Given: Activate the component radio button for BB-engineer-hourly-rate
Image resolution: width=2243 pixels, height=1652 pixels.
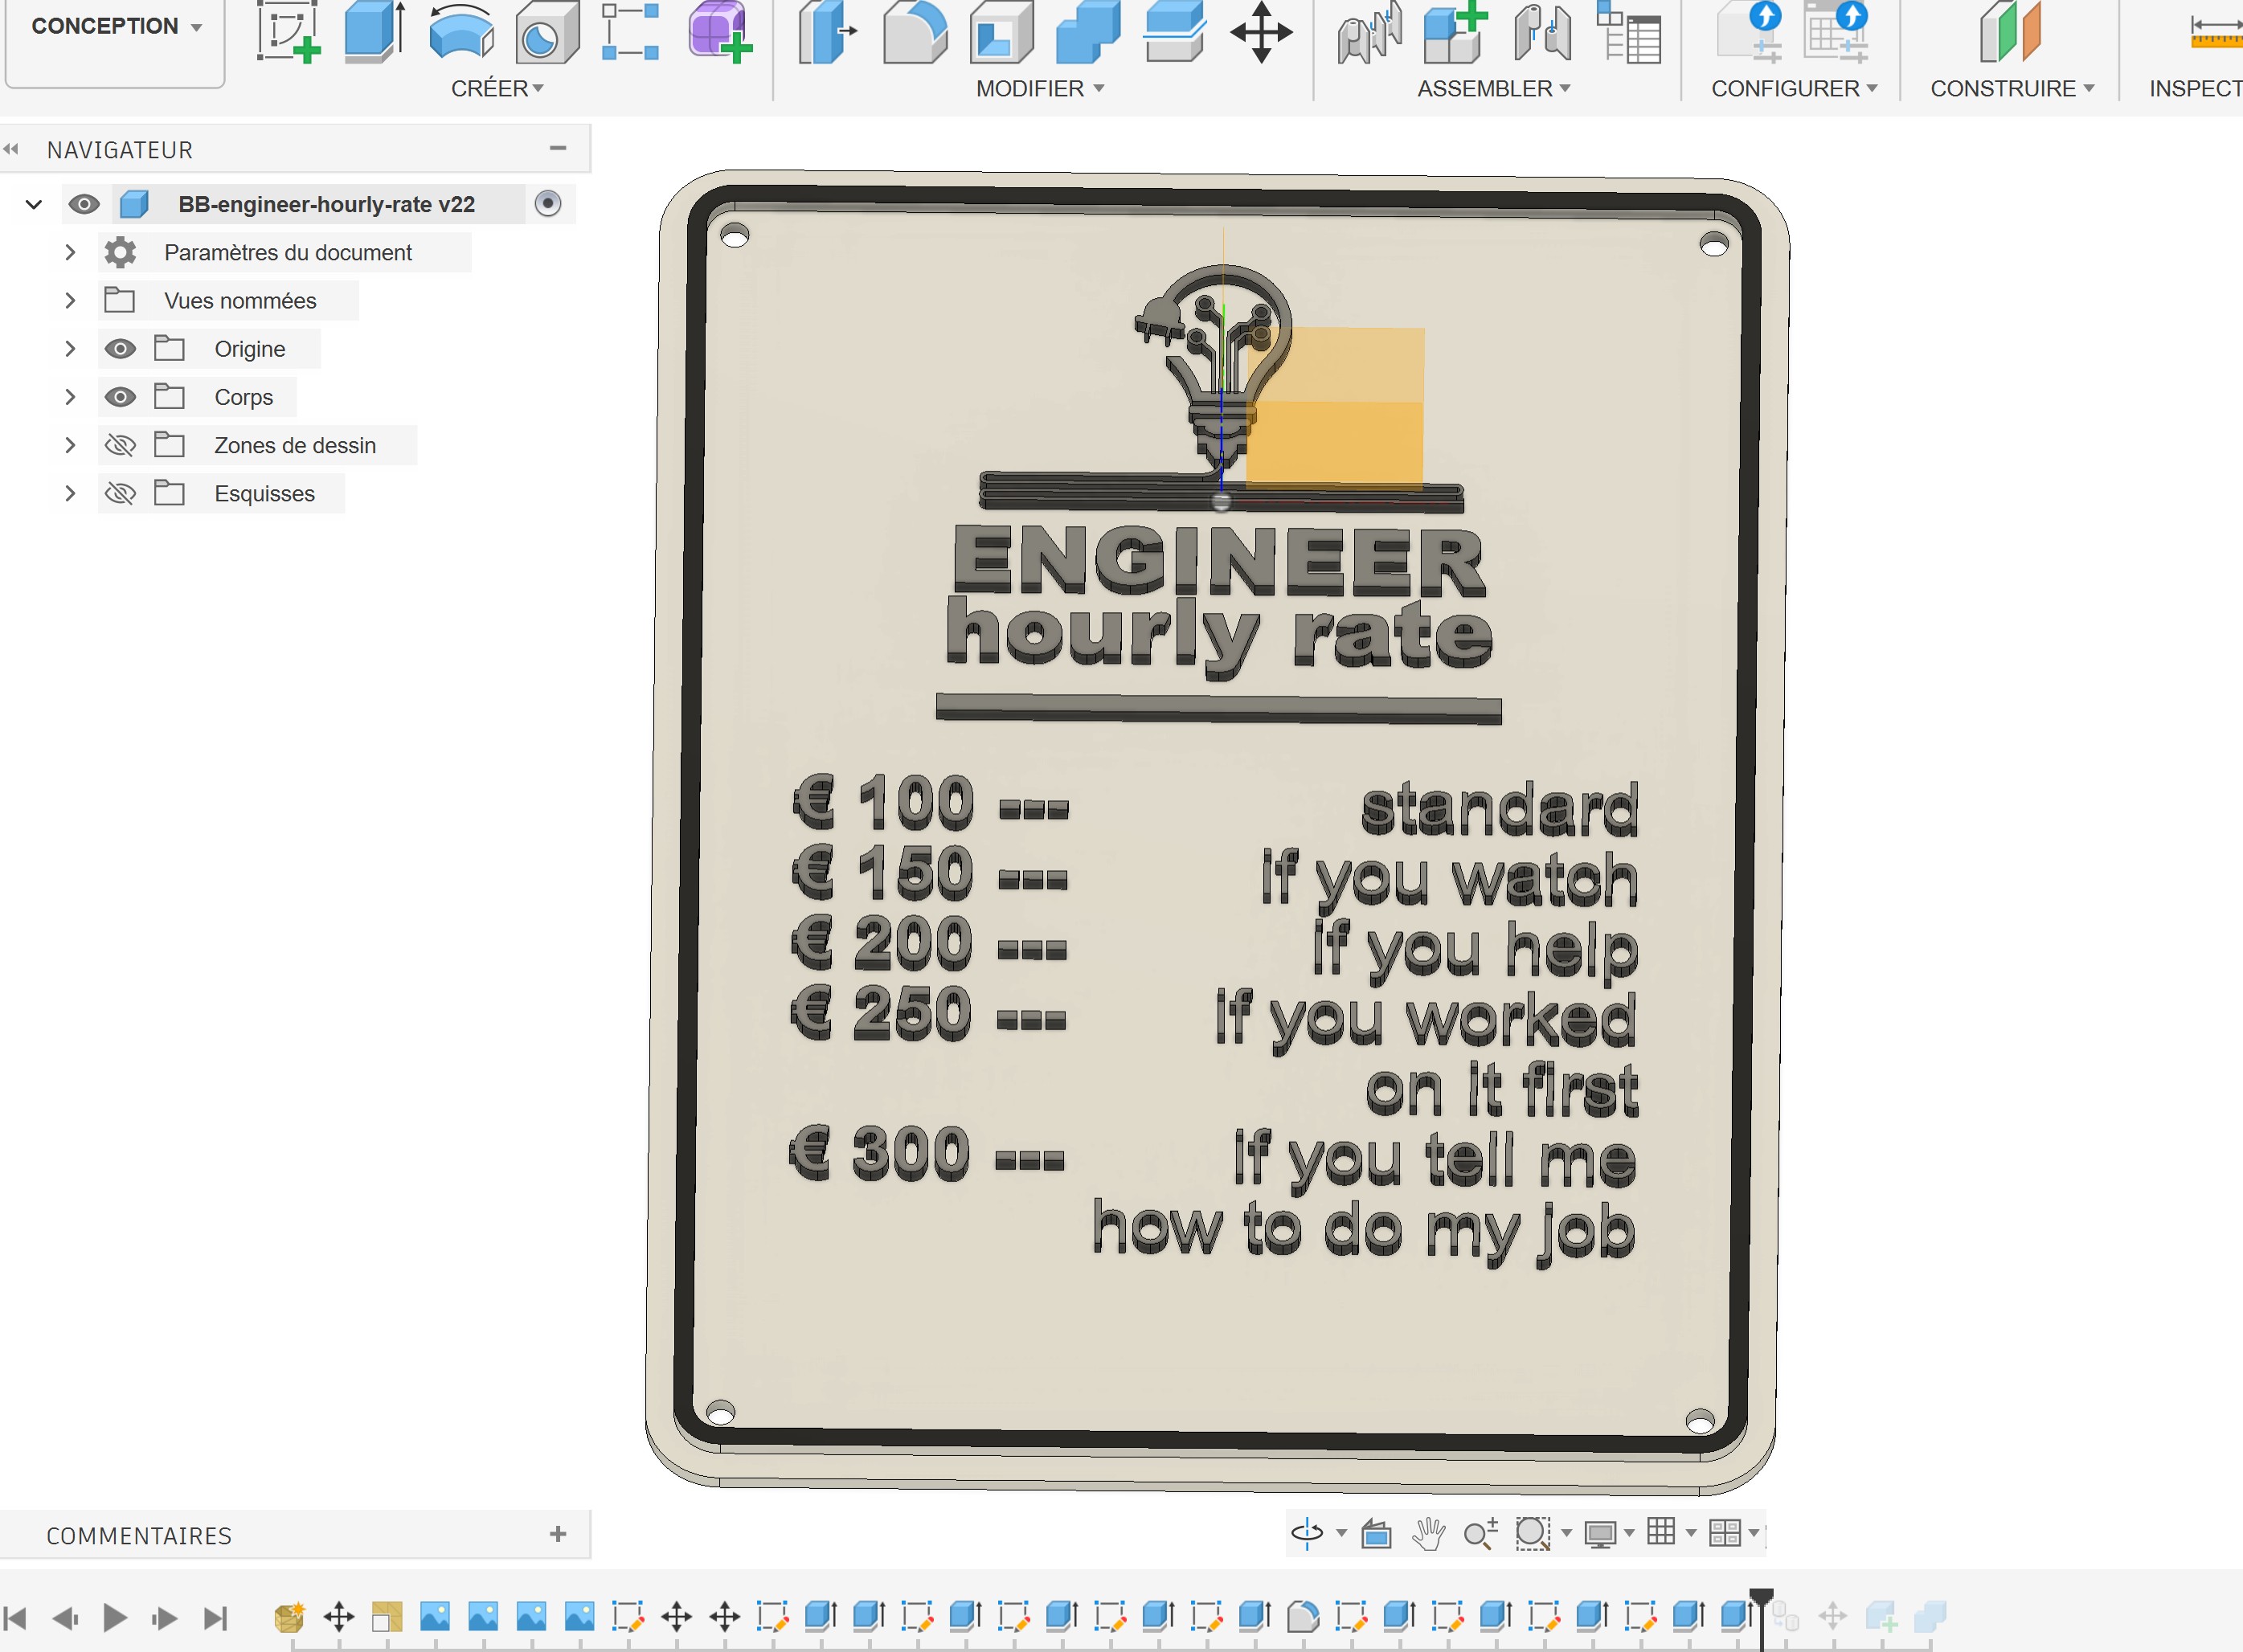Looking at the screenshot, I should (x=548, y=204).
